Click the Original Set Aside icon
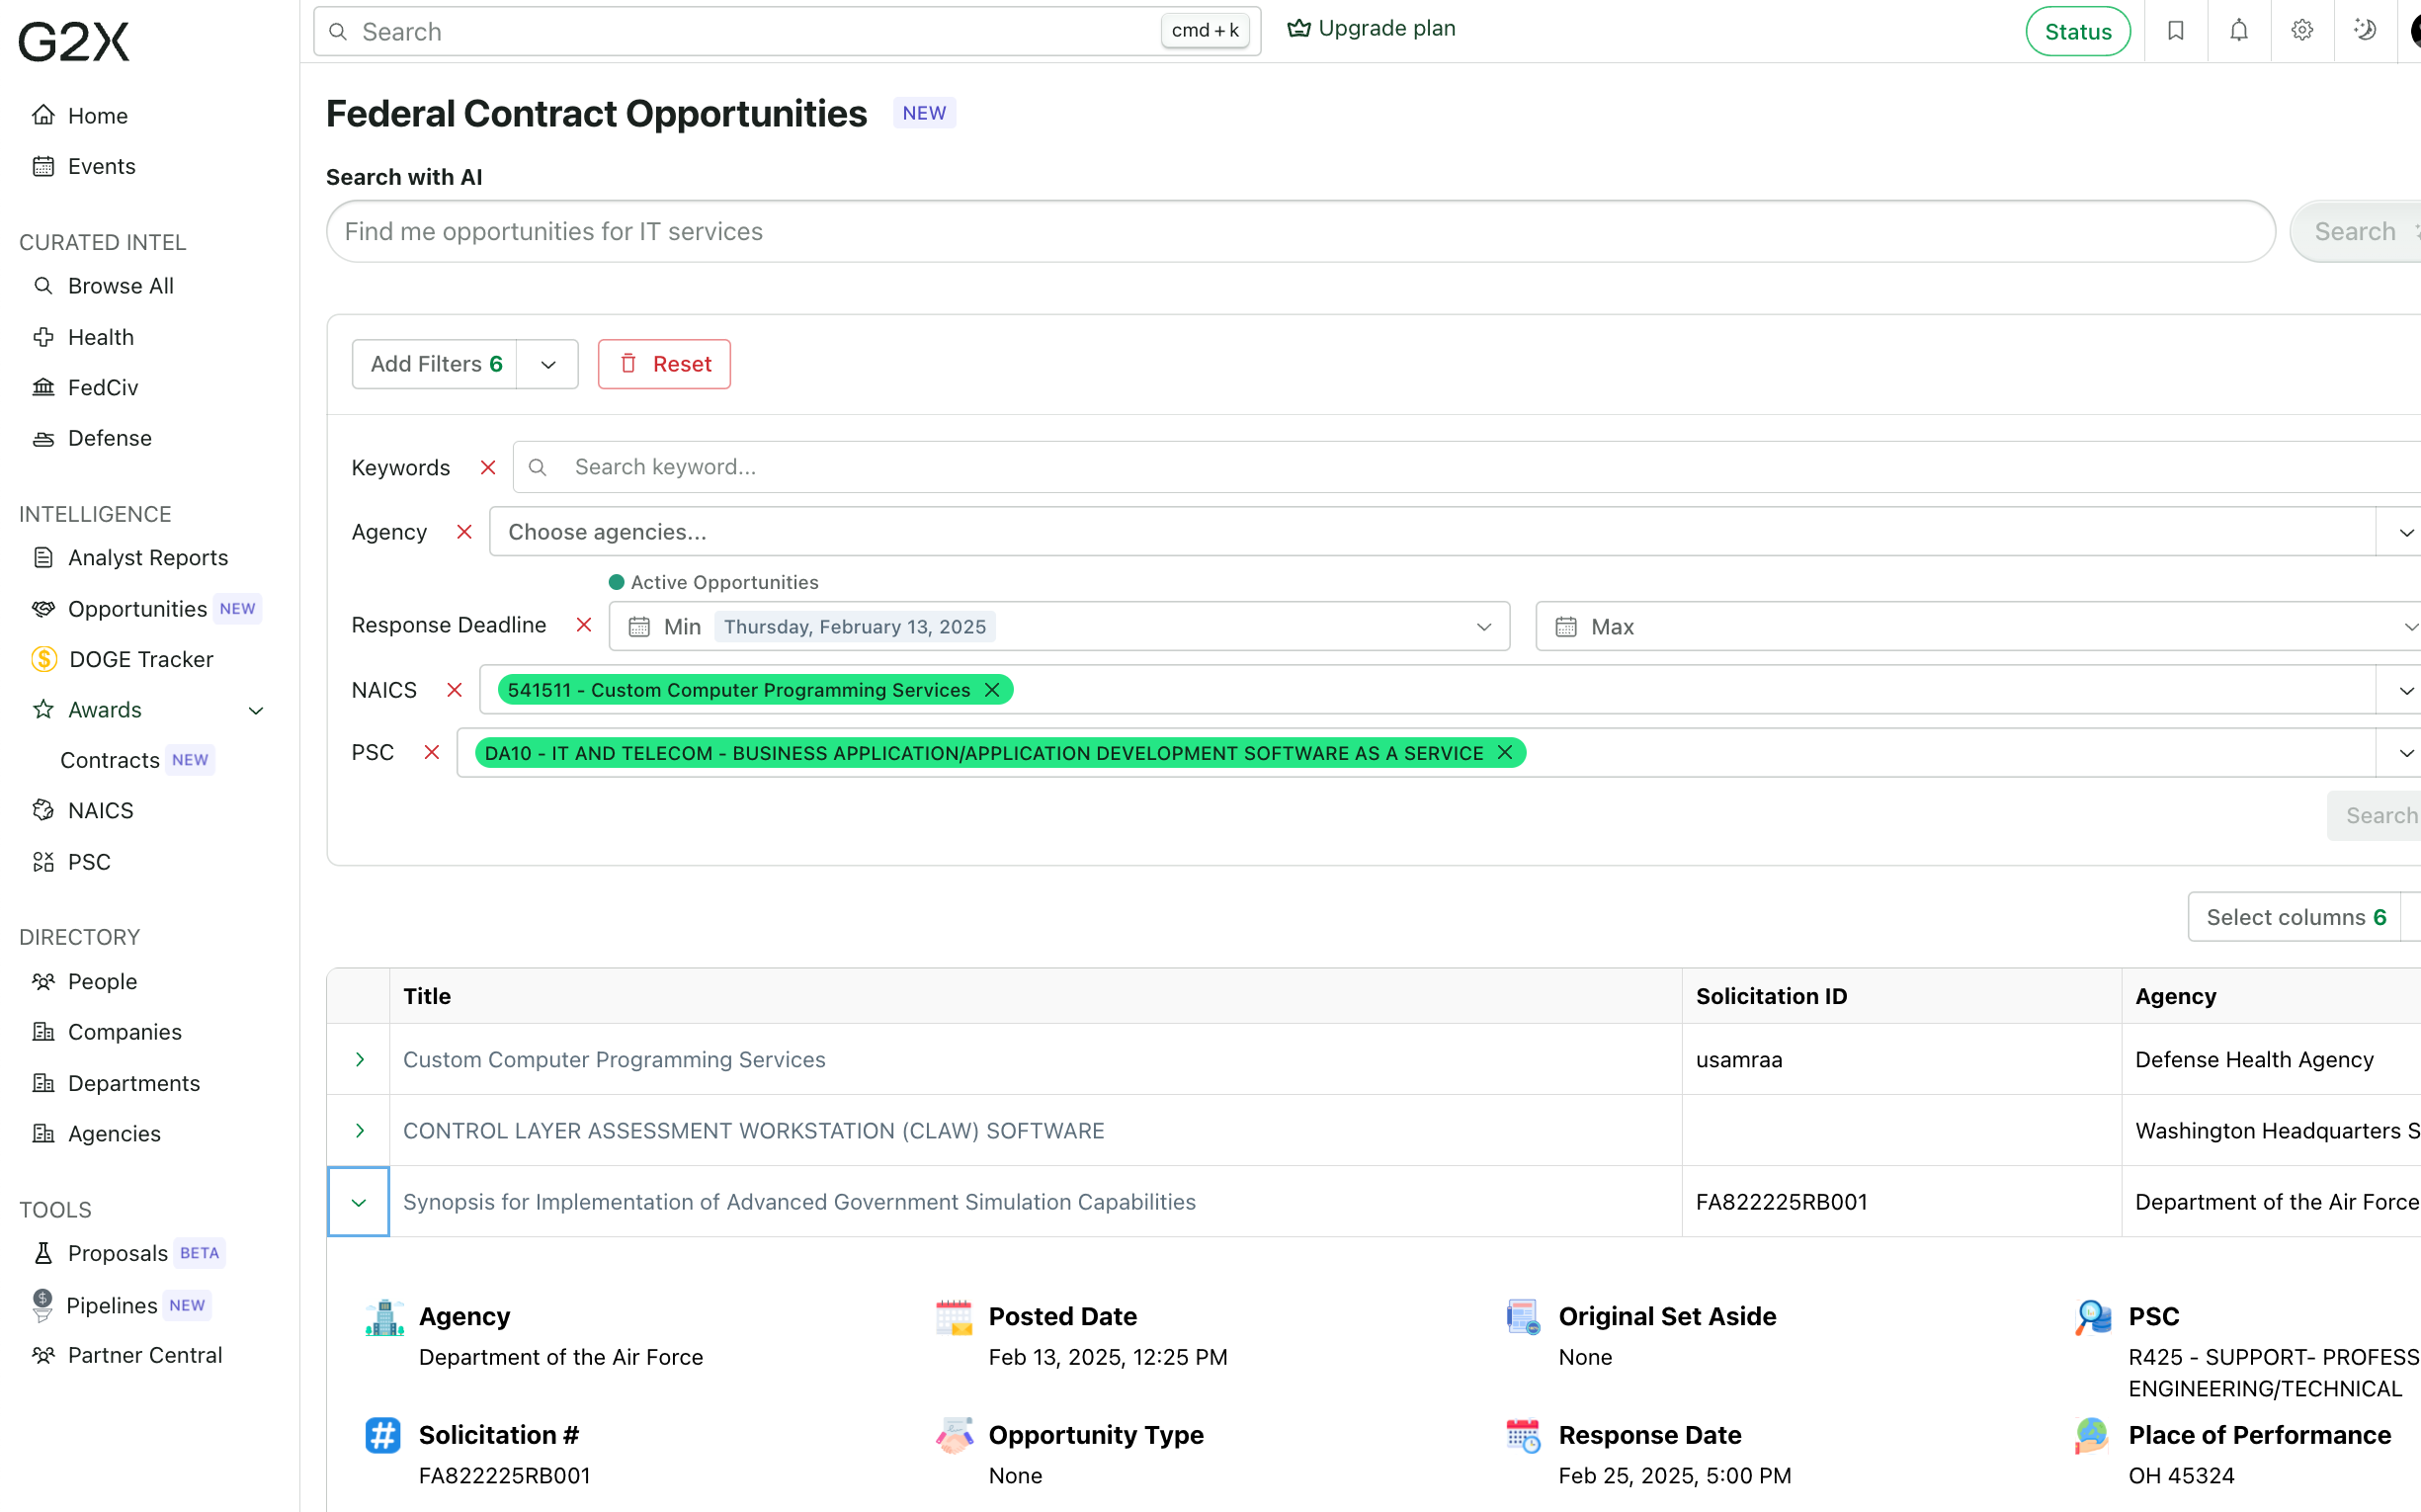Image resolution: width=2421 pixels, height=1512 pixels. [x=1524, y=1318]
